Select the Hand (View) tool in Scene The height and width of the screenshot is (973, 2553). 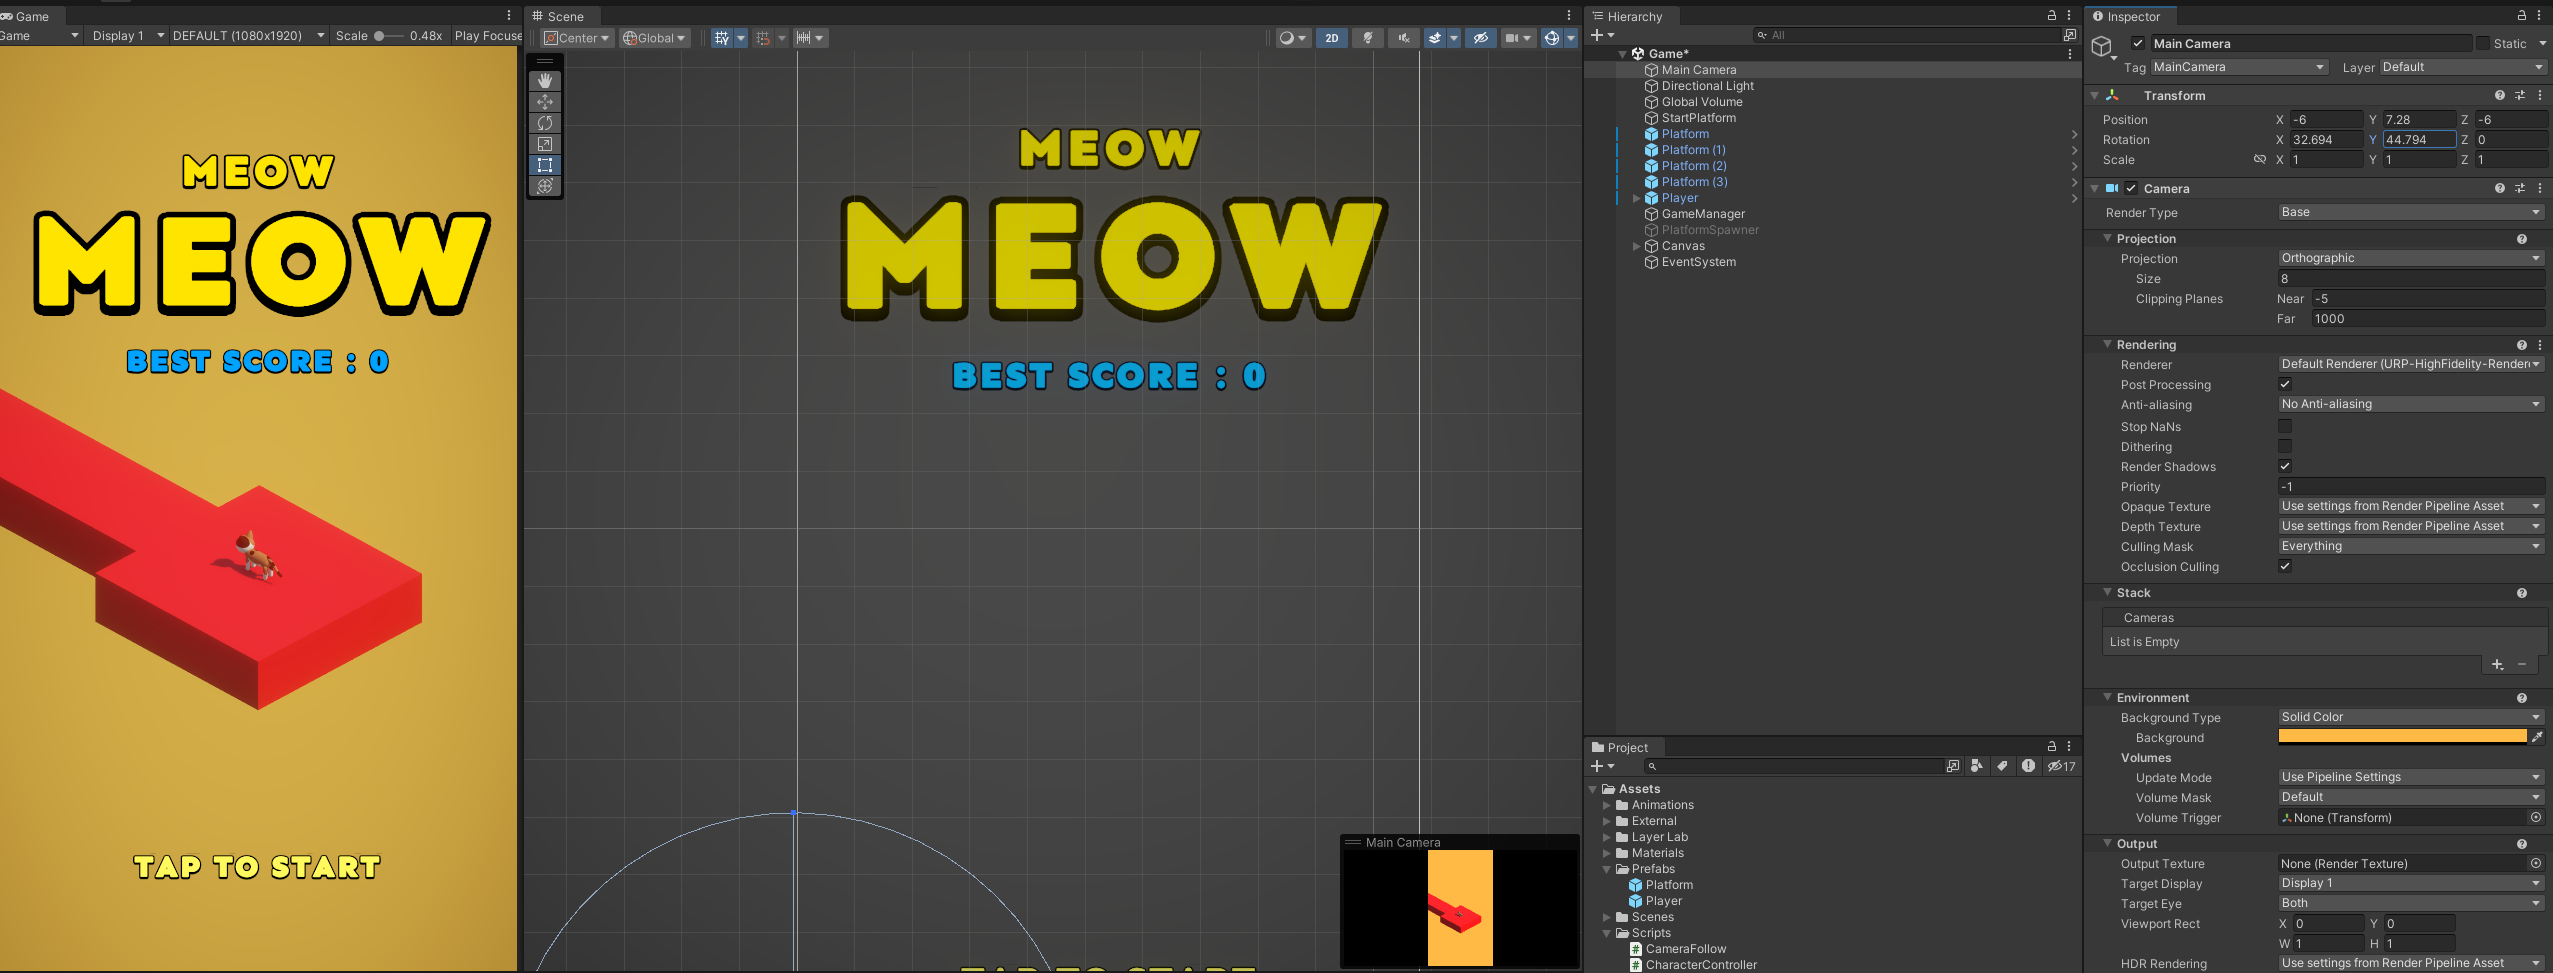(545, 80)
